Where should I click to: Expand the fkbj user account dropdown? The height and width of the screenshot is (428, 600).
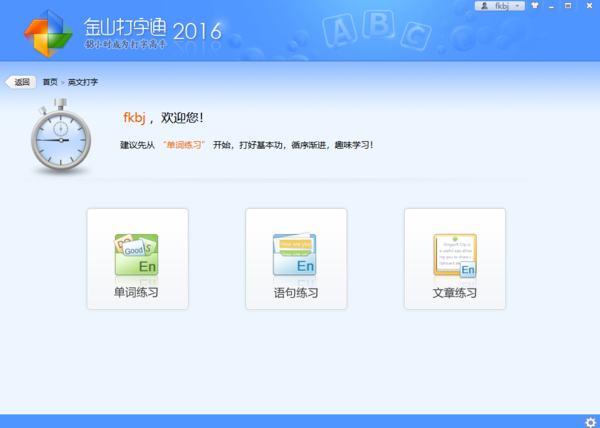tap(502, 6)
